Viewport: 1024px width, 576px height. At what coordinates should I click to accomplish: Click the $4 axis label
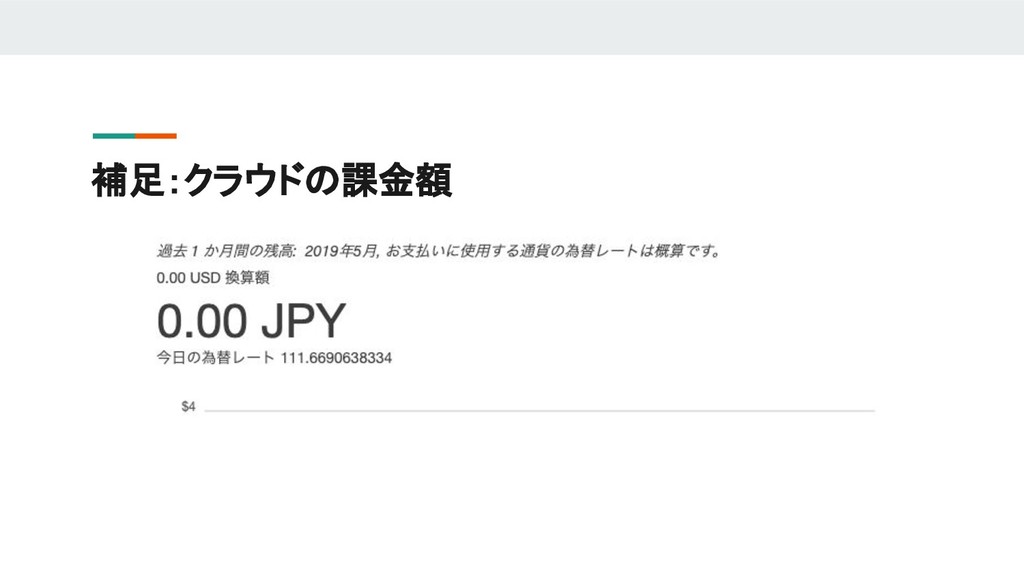click(x=188, y=407)
